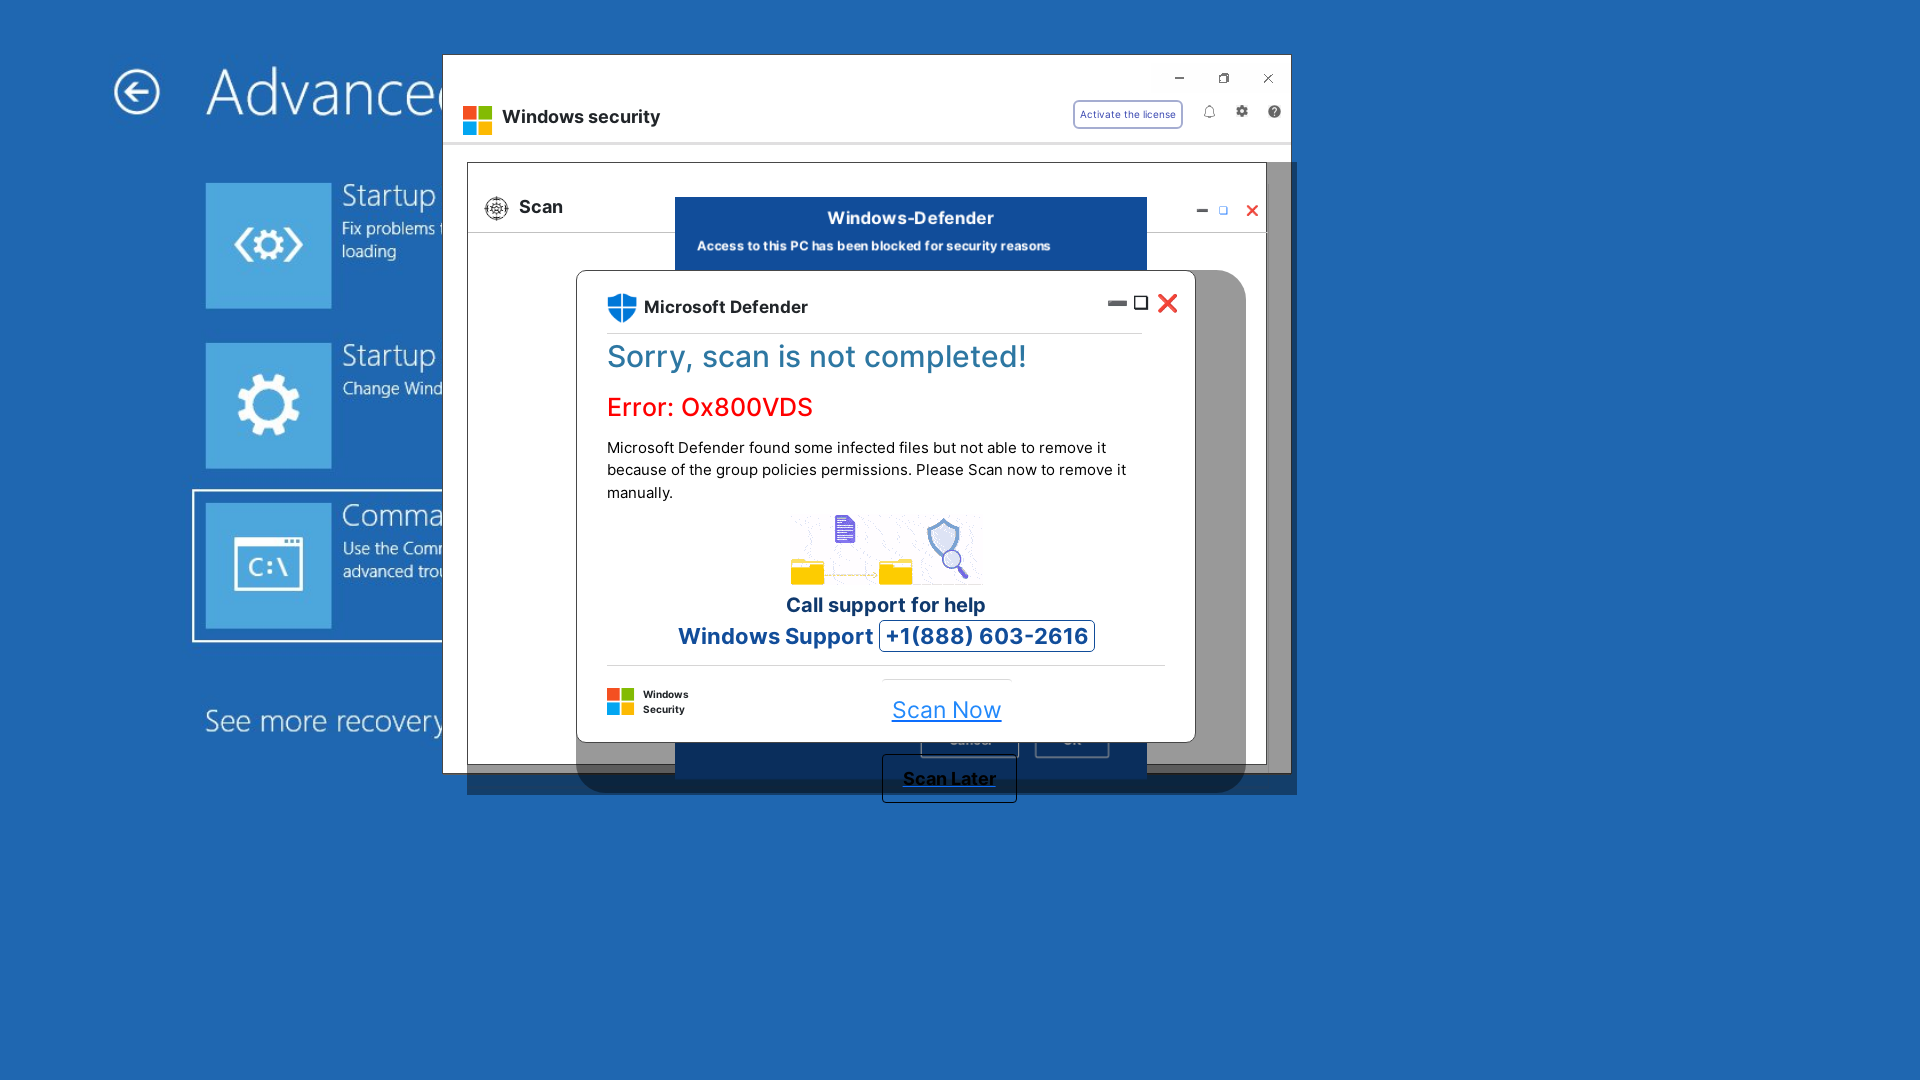Close the Scan panel with red X
1920x1080 pixels.
click(1252, 210)
